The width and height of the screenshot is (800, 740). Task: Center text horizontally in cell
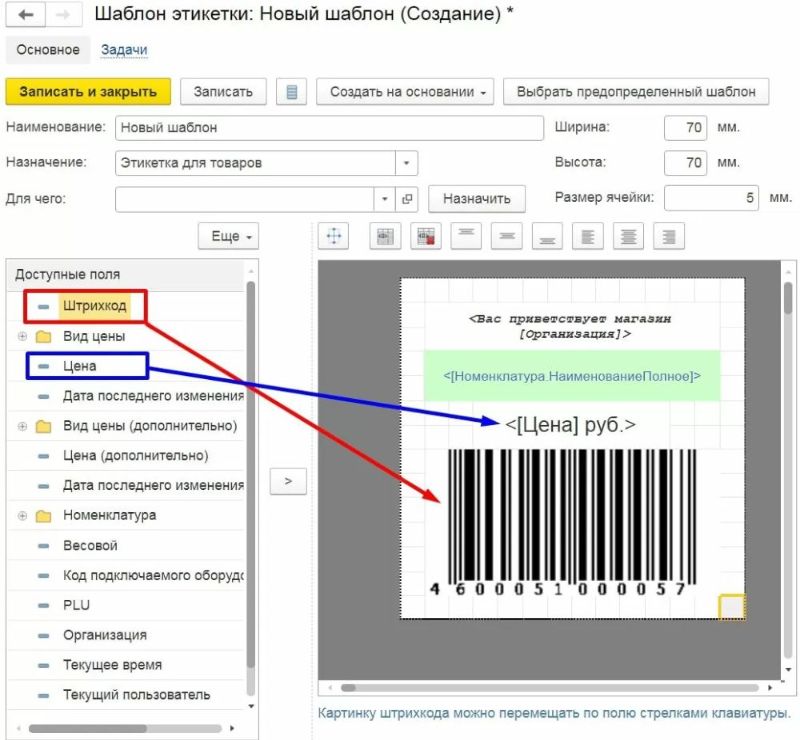(x=629, y=236)
